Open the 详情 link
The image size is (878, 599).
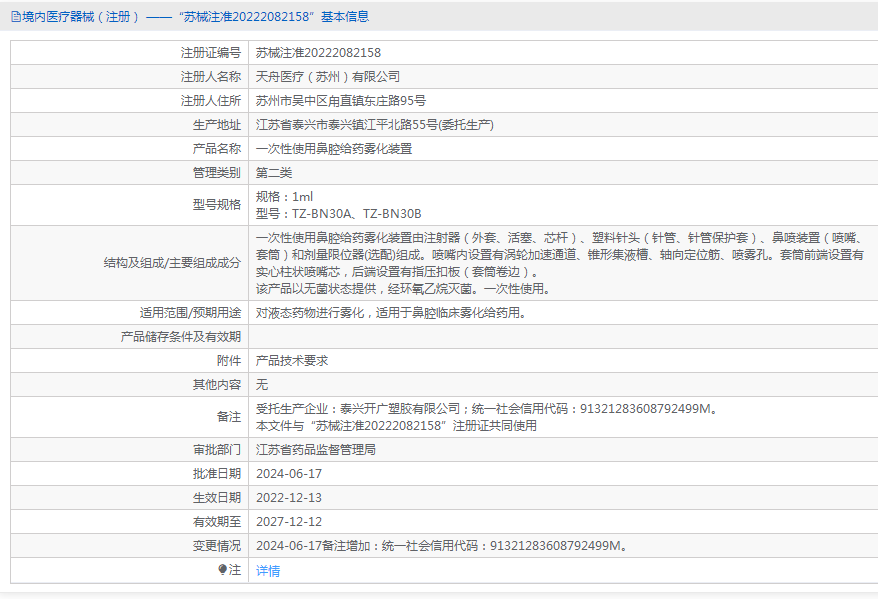[268, 570]
